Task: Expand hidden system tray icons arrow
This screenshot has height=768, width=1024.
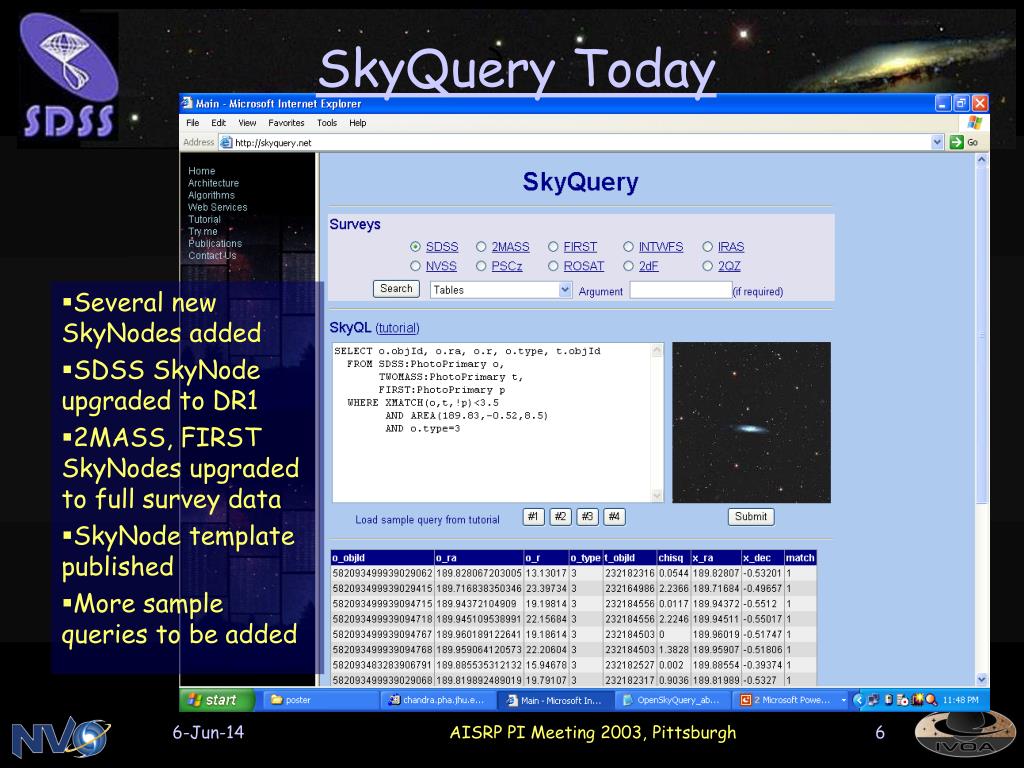Action: click(858, 699)
